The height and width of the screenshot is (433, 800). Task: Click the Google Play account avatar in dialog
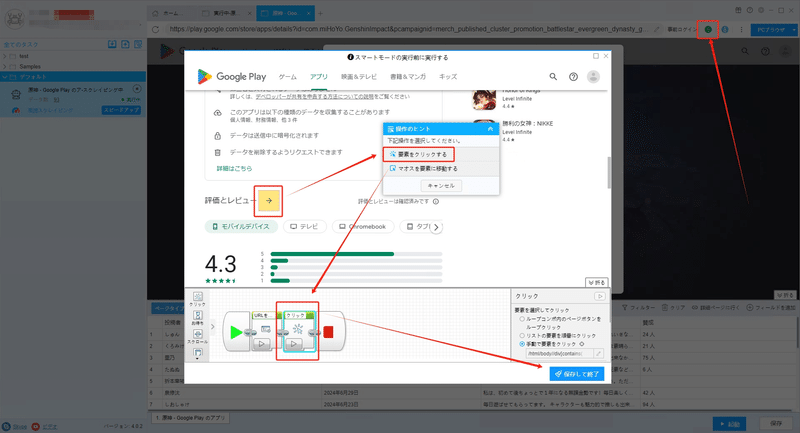pos(593,77)
